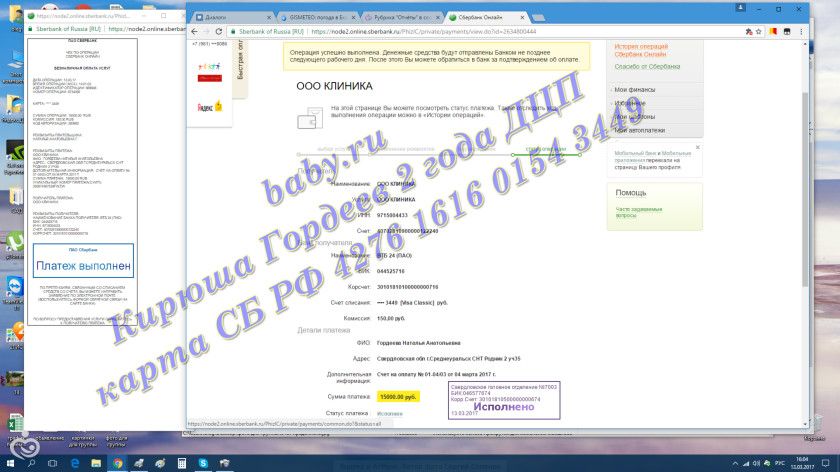Viewport: 840px width, 472px height.
Task: Click the dark extension icon beside menu
Action: [x=787, y=32]
